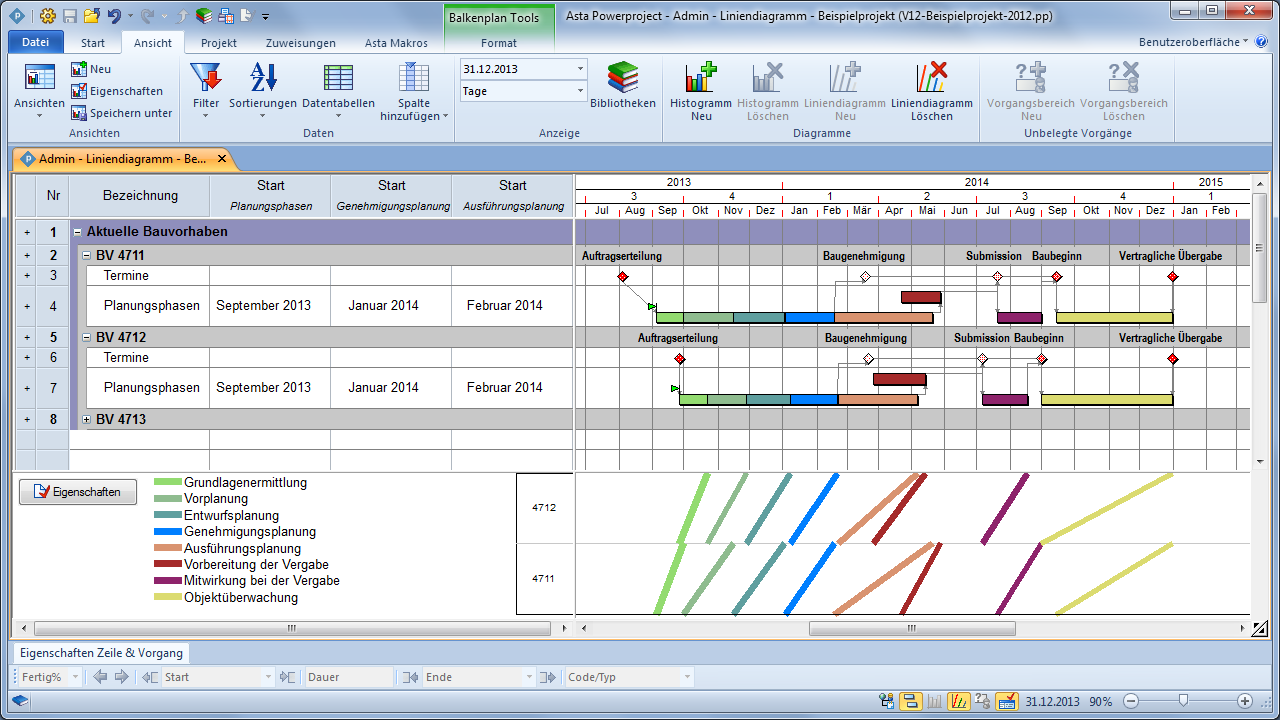The height and width of the screenshot is (720, 1280).
Task: Click row 7 Februar 2014 cell
Action: [x=513, y=388]
